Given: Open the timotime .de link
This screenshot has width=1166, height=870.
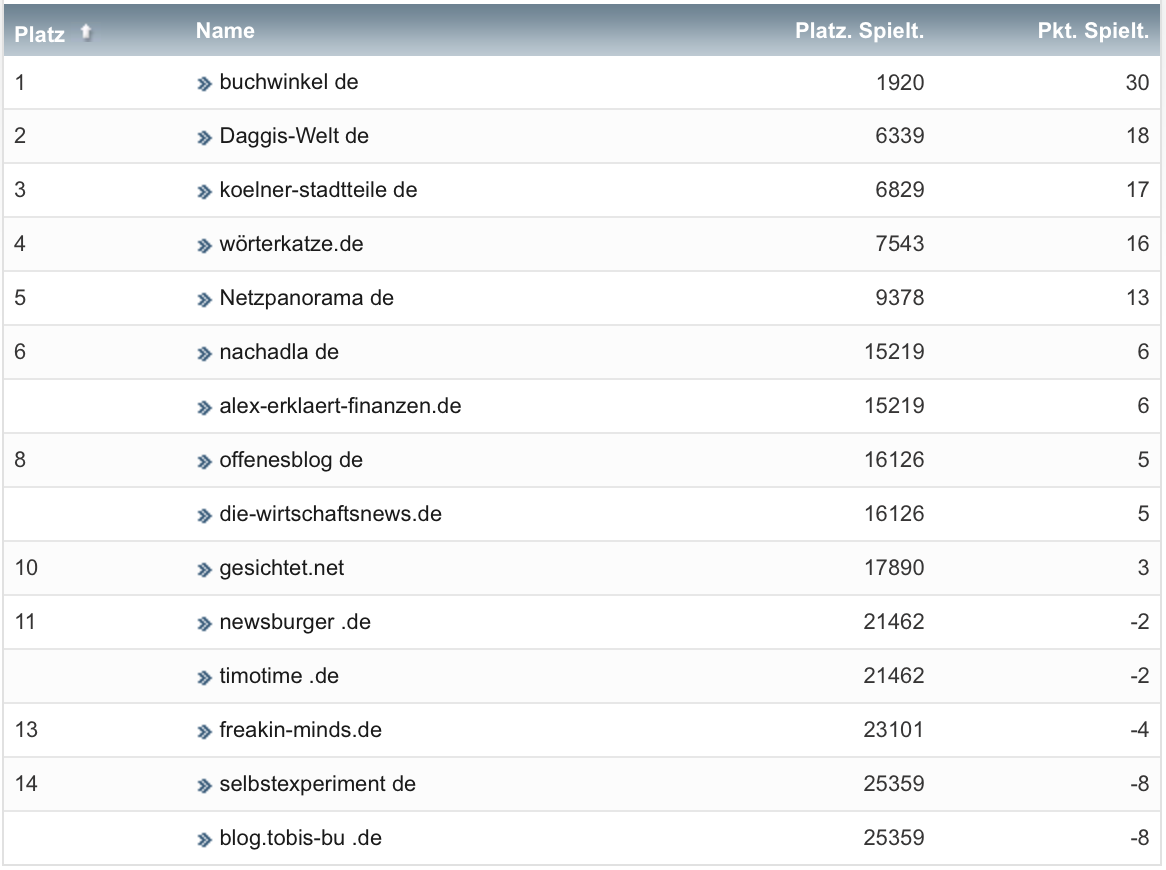Looking at the screenshot, I should 279,676.
